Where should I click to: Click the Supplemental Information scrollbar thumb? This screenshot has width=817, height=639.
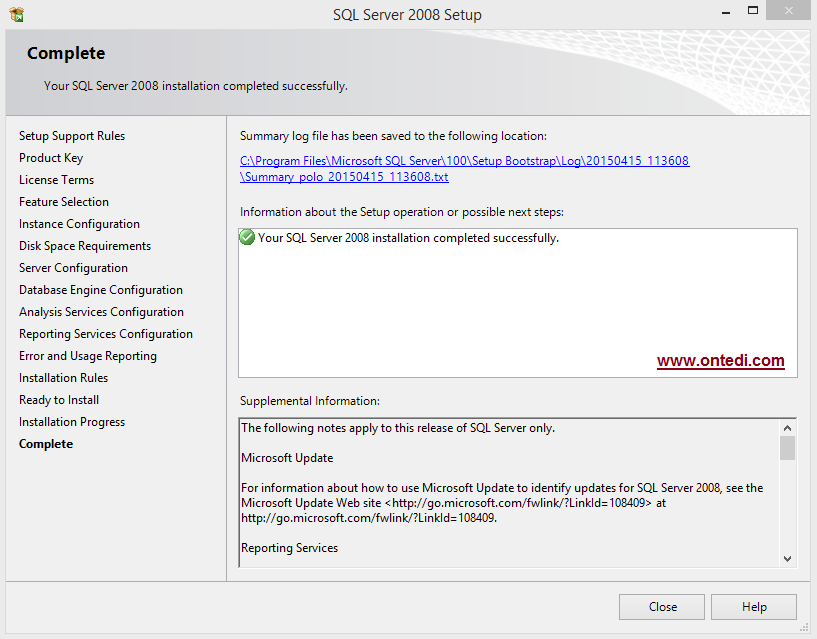[787, 448]
